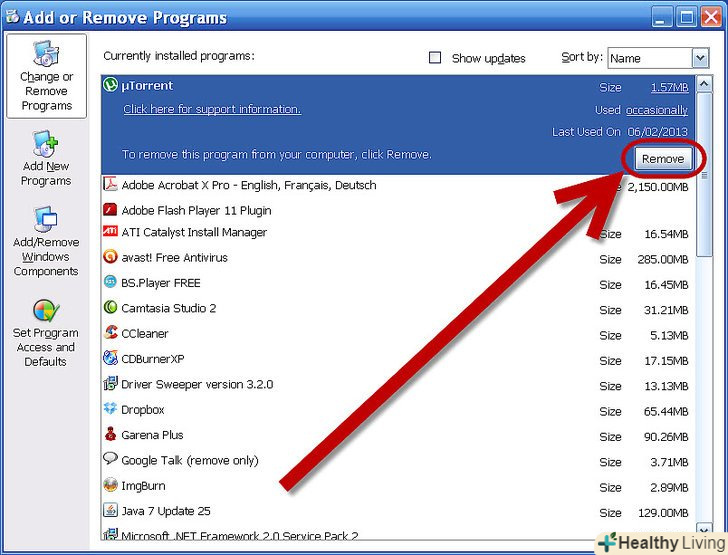Image resolution: width=728 pixels, height=555 pixels.
Task: Select CDBurnerXP program icon
Action: pyautogui.click(x=110, y=358)
